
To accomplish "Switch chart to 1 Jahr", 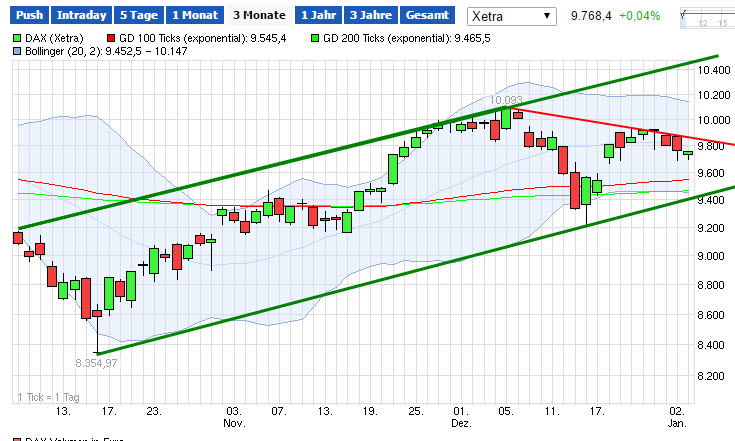I will point(318,16).
